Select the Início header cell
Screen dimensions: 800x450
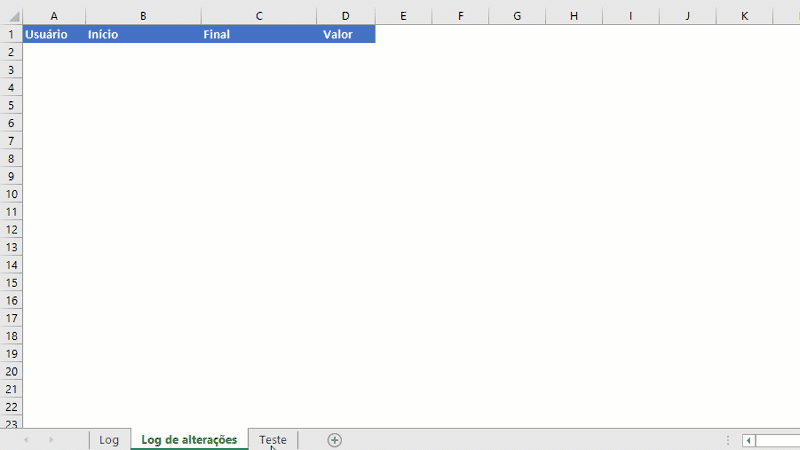coord(143,34)
